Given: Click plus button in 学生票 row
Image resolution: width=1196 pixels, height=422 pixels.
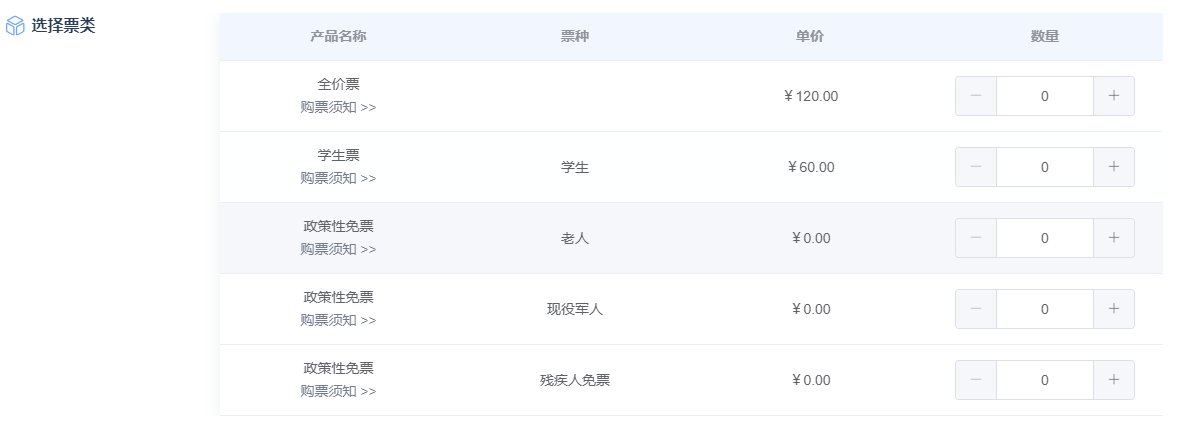Looking at the screenshot, I should tap(1113, 167).
